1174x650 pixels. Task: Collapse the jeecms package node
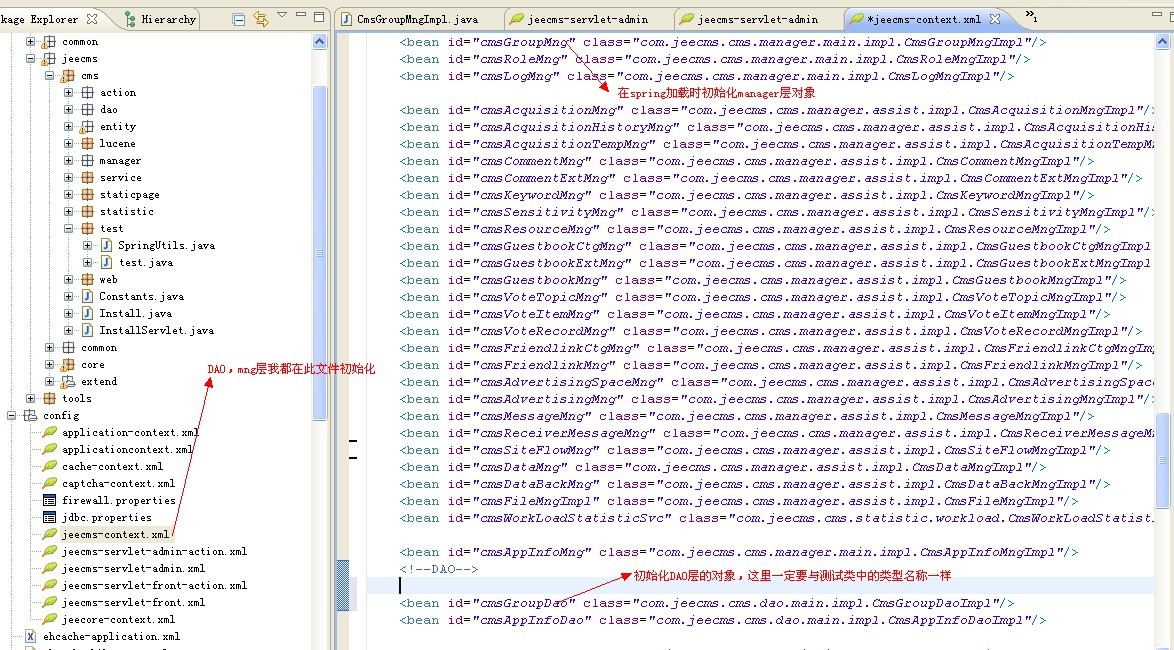pos(31,58)
